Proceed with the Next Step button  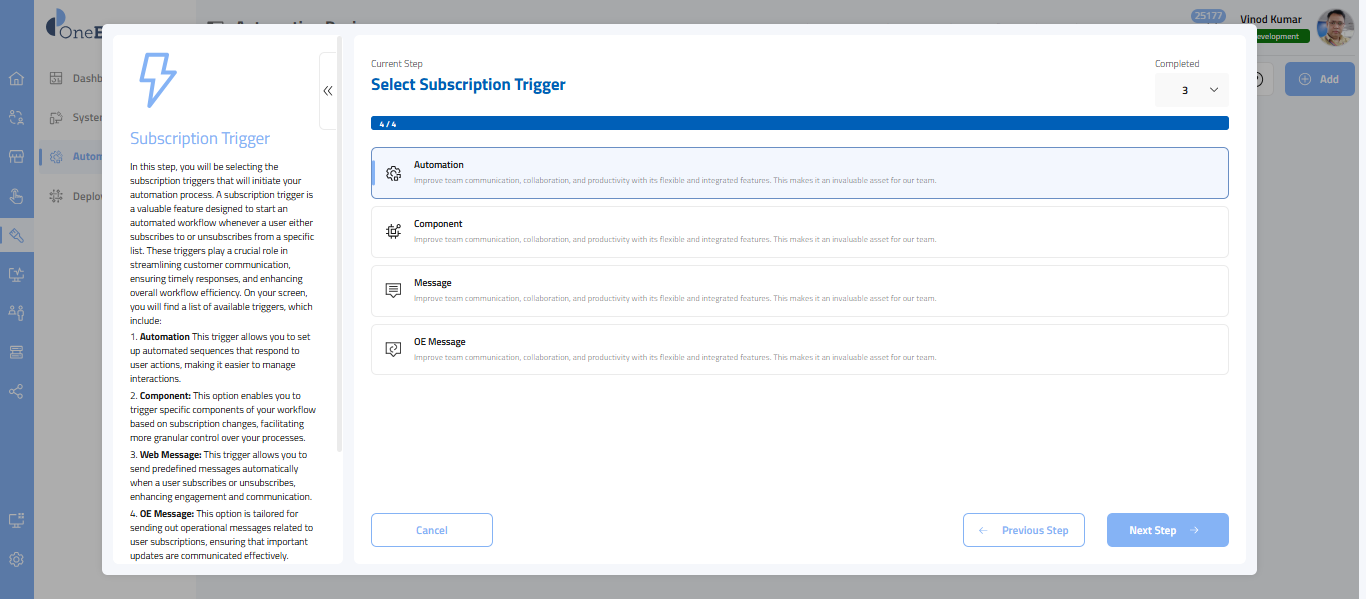pyautogui.click(x=1166, y=530)
